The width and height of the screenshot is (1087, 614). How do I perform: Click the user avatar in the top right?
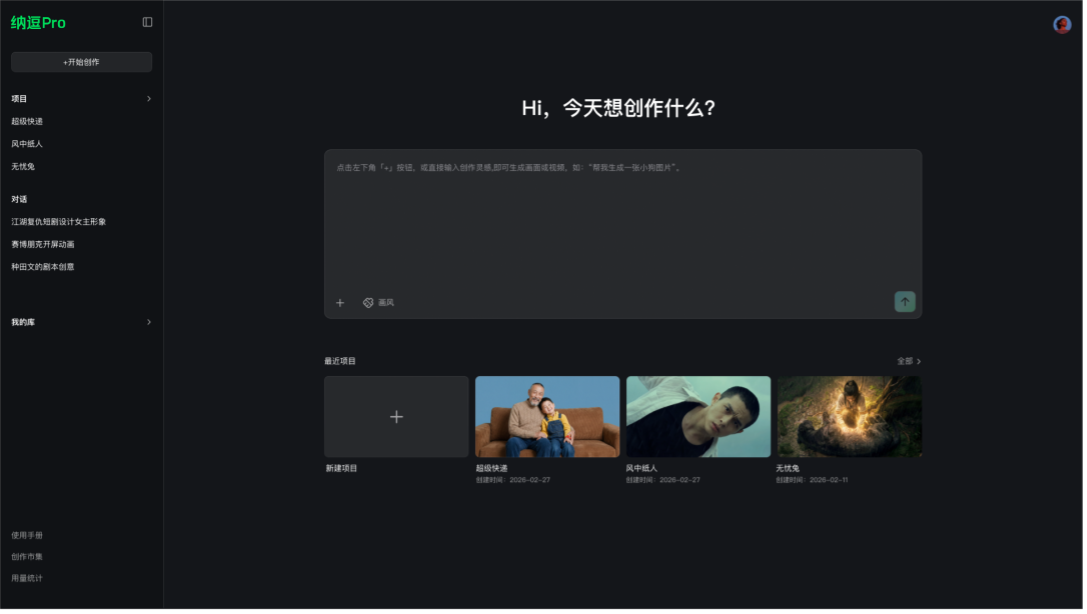(1062, 25)
